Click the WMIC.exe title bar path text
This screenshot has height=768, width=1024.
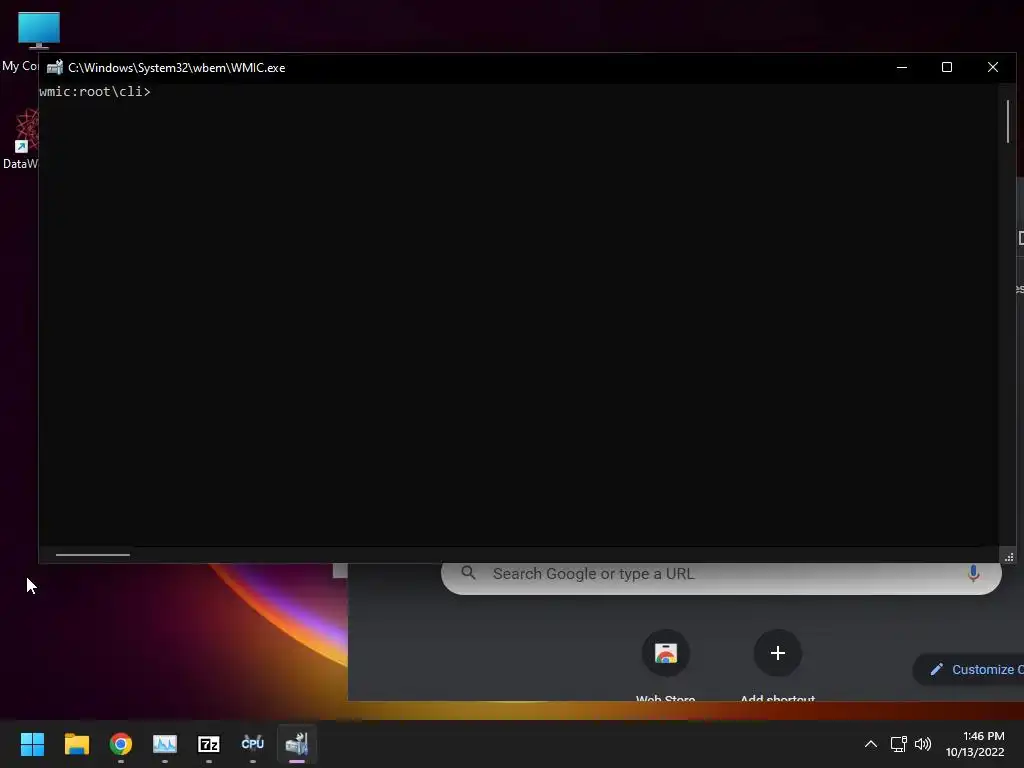[176, 68]
